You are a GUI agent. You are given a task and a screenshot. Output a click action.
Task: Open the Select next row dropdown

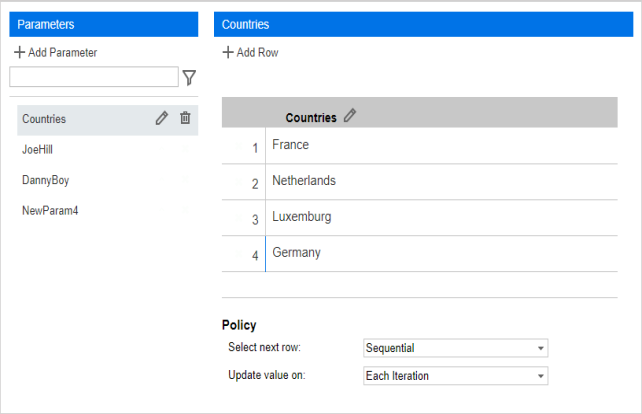tap(455, 348)
